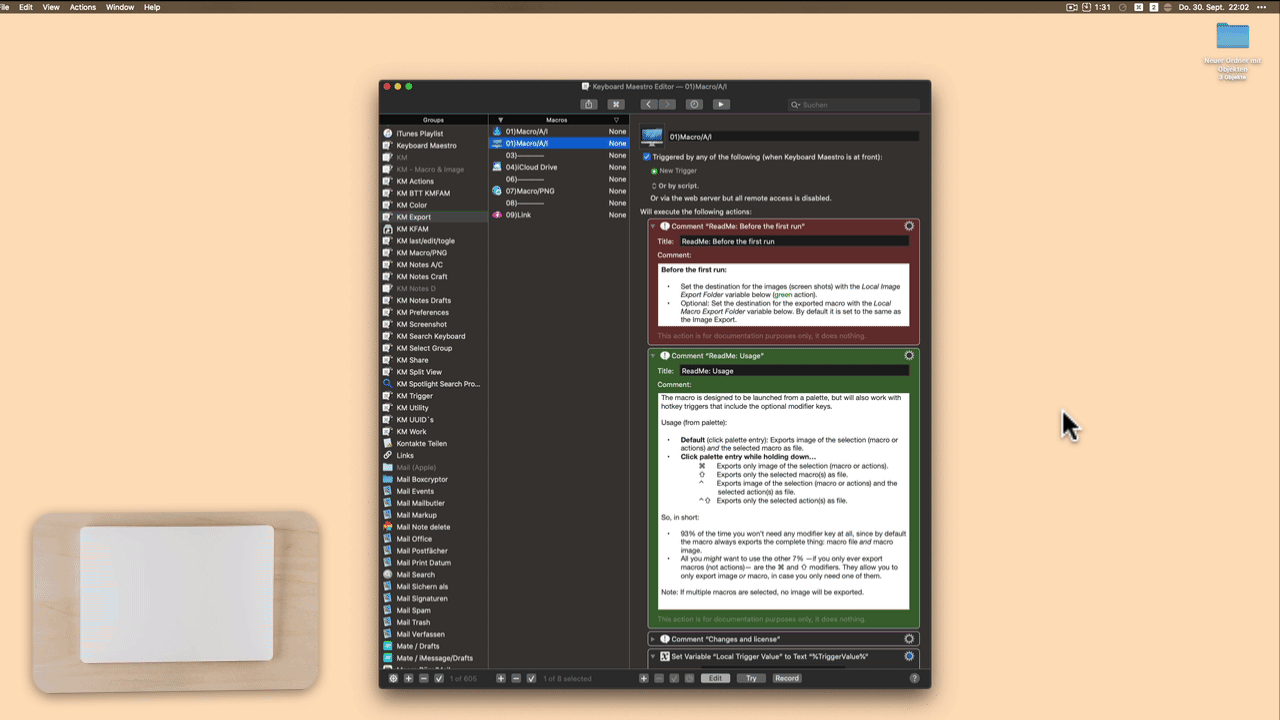Select the first 01)Macro/A/I macro with download icon

pos(559,131)
